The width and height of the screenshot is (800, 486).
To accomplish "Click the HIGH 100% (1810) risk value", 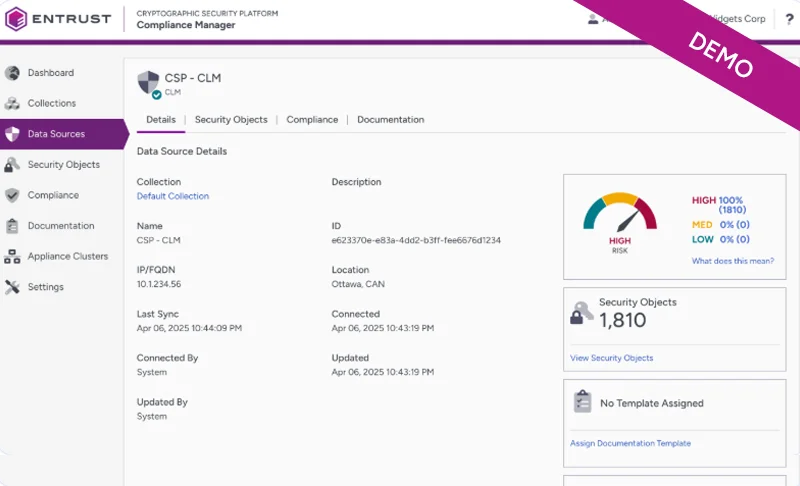I will 719,205.
